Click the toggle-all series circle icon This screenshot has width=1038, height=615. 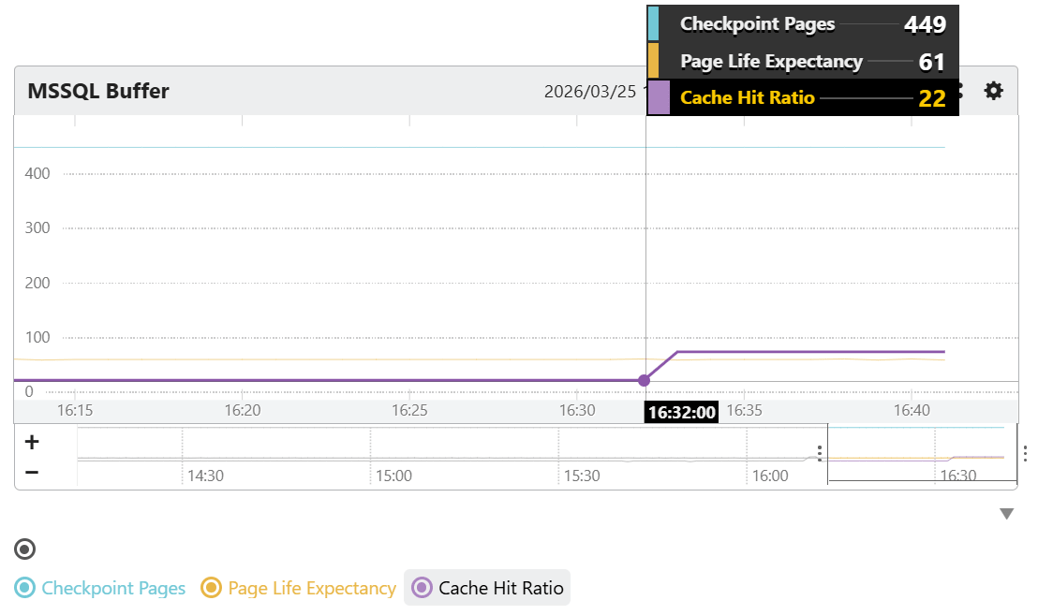pos(25,549)
